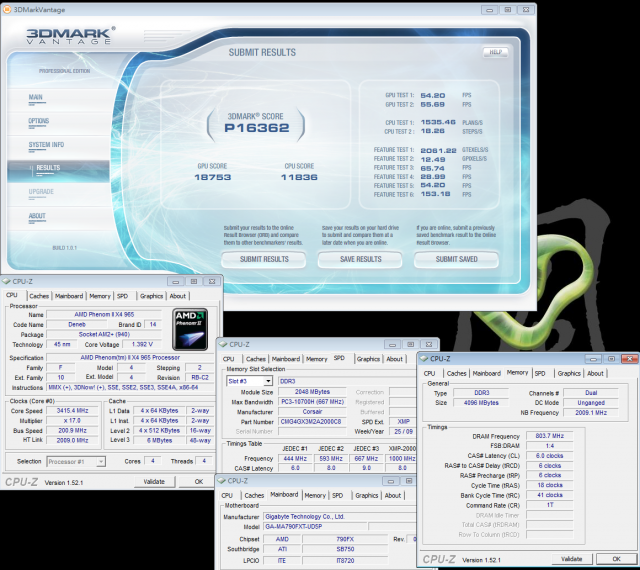
Task: Switch to About tab in CPU-Z CPU window
Action: [178, 296]
